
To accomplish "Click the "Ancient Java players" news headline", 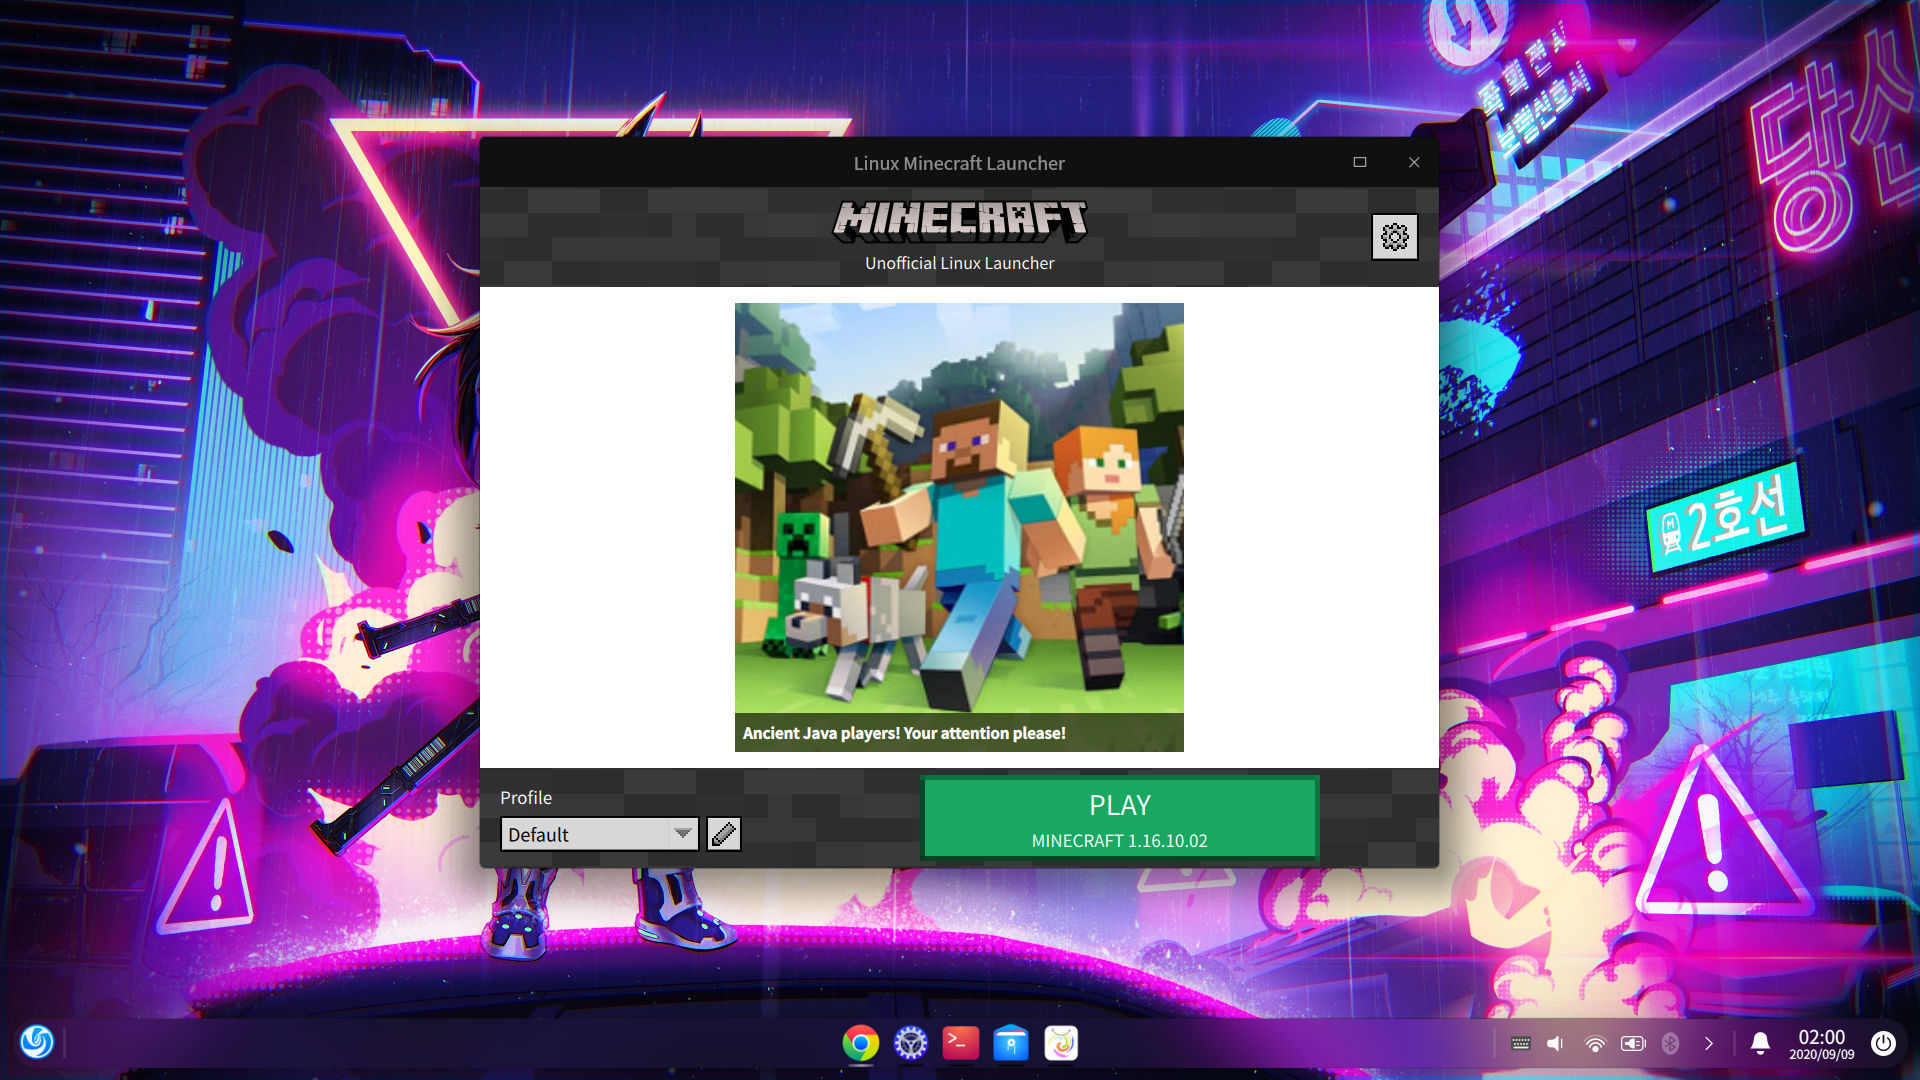I will pos(904,733).
